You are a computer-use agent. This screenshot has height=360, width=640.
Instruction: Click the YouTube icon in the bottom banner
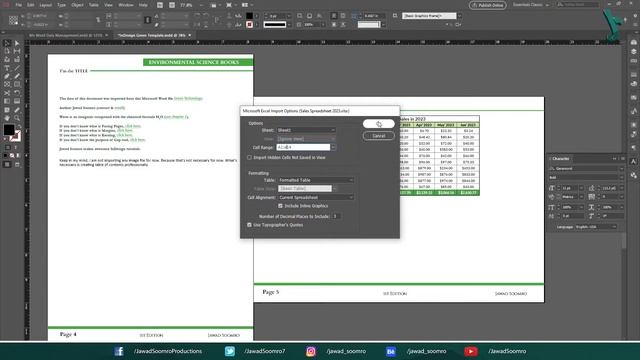coord(471,351)
